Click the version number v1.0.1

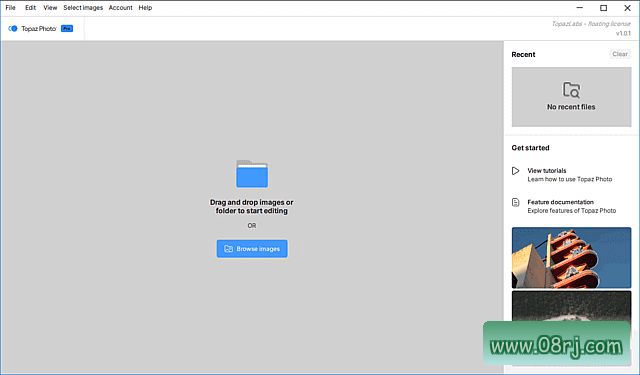(623, 33)
